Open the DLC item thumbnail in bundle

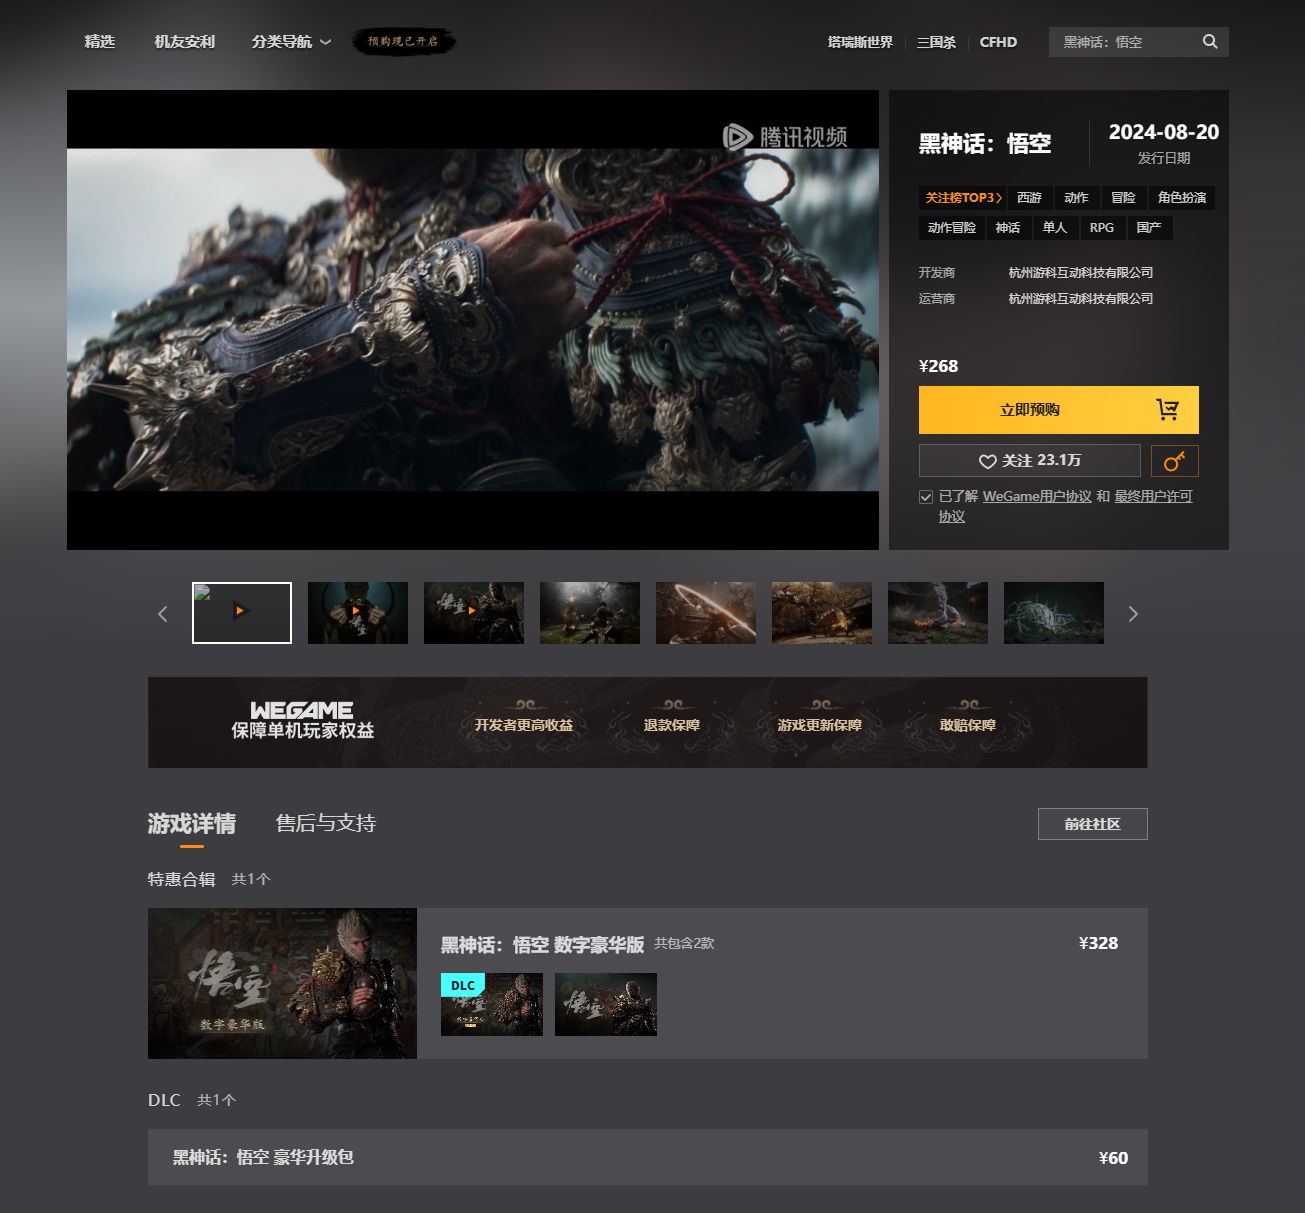[x=492, y=1004]
